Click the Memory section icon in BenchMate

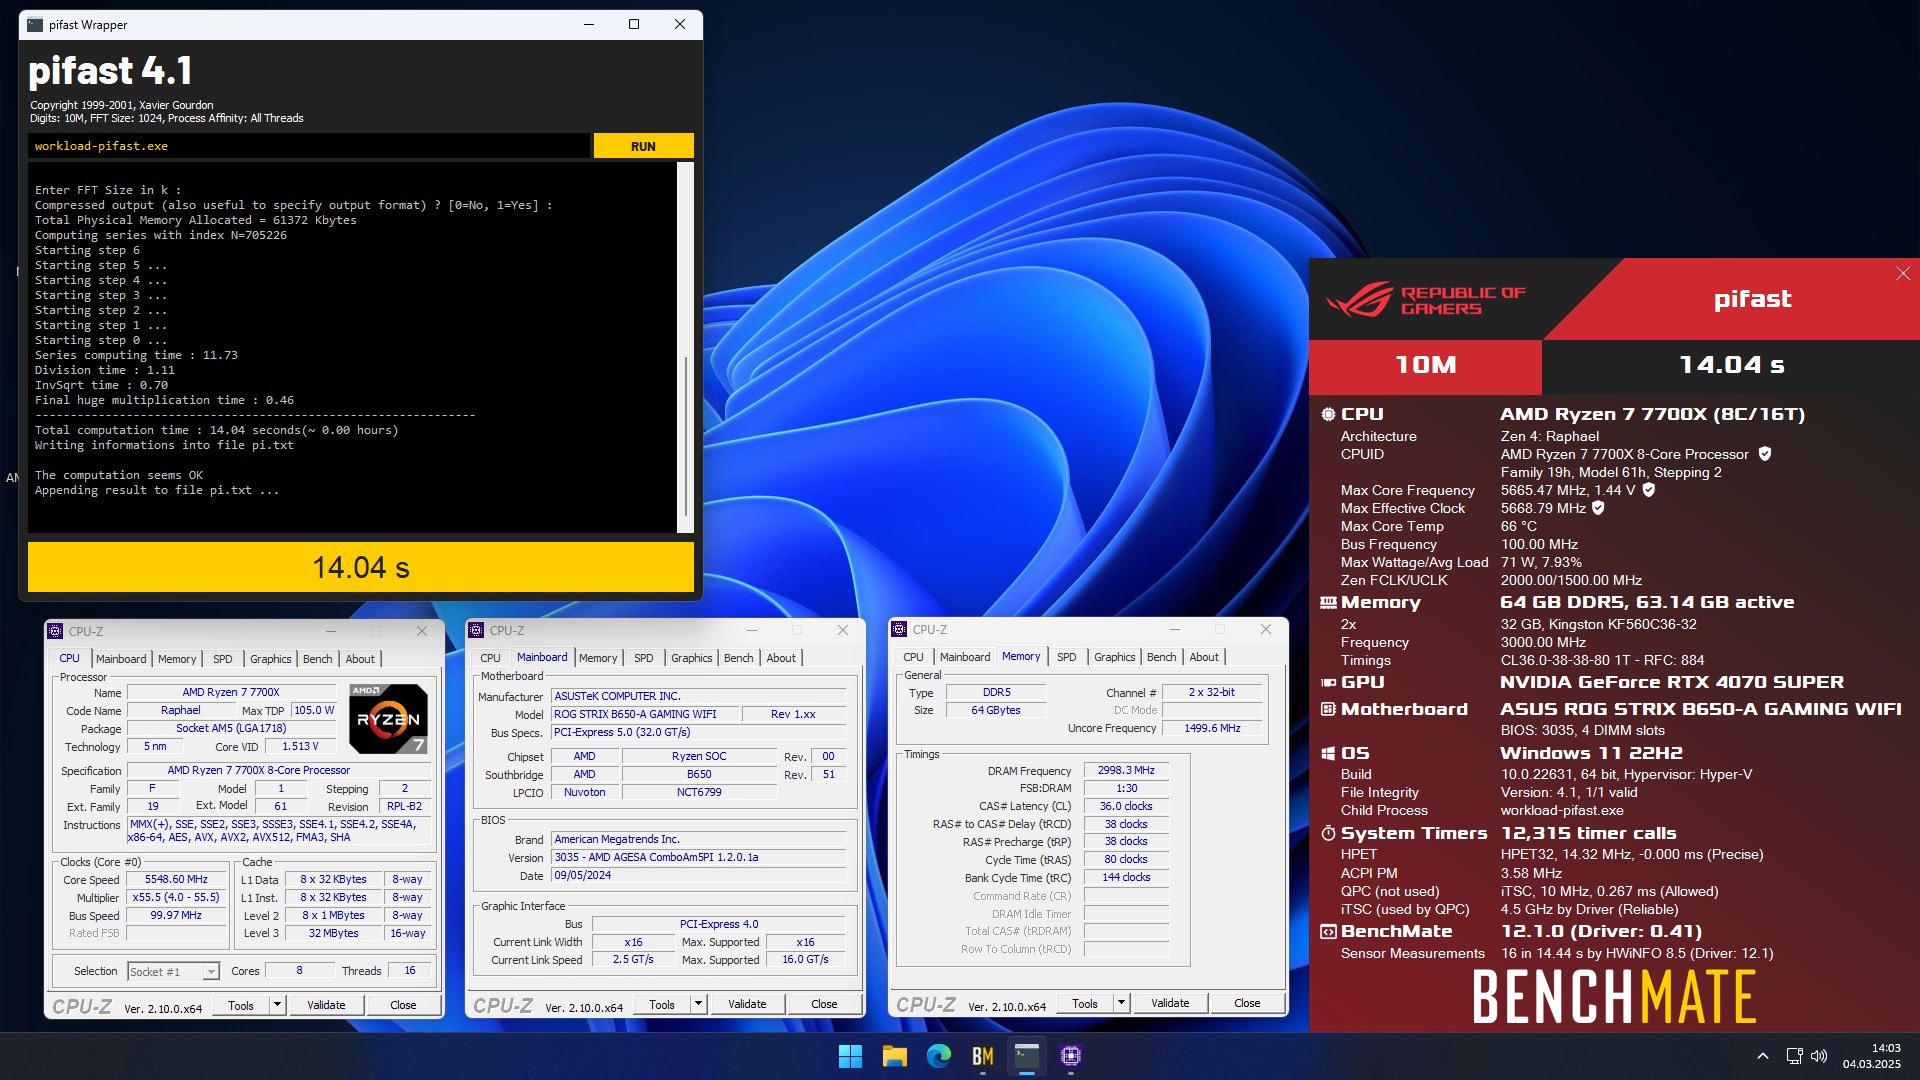point(1328,602)
